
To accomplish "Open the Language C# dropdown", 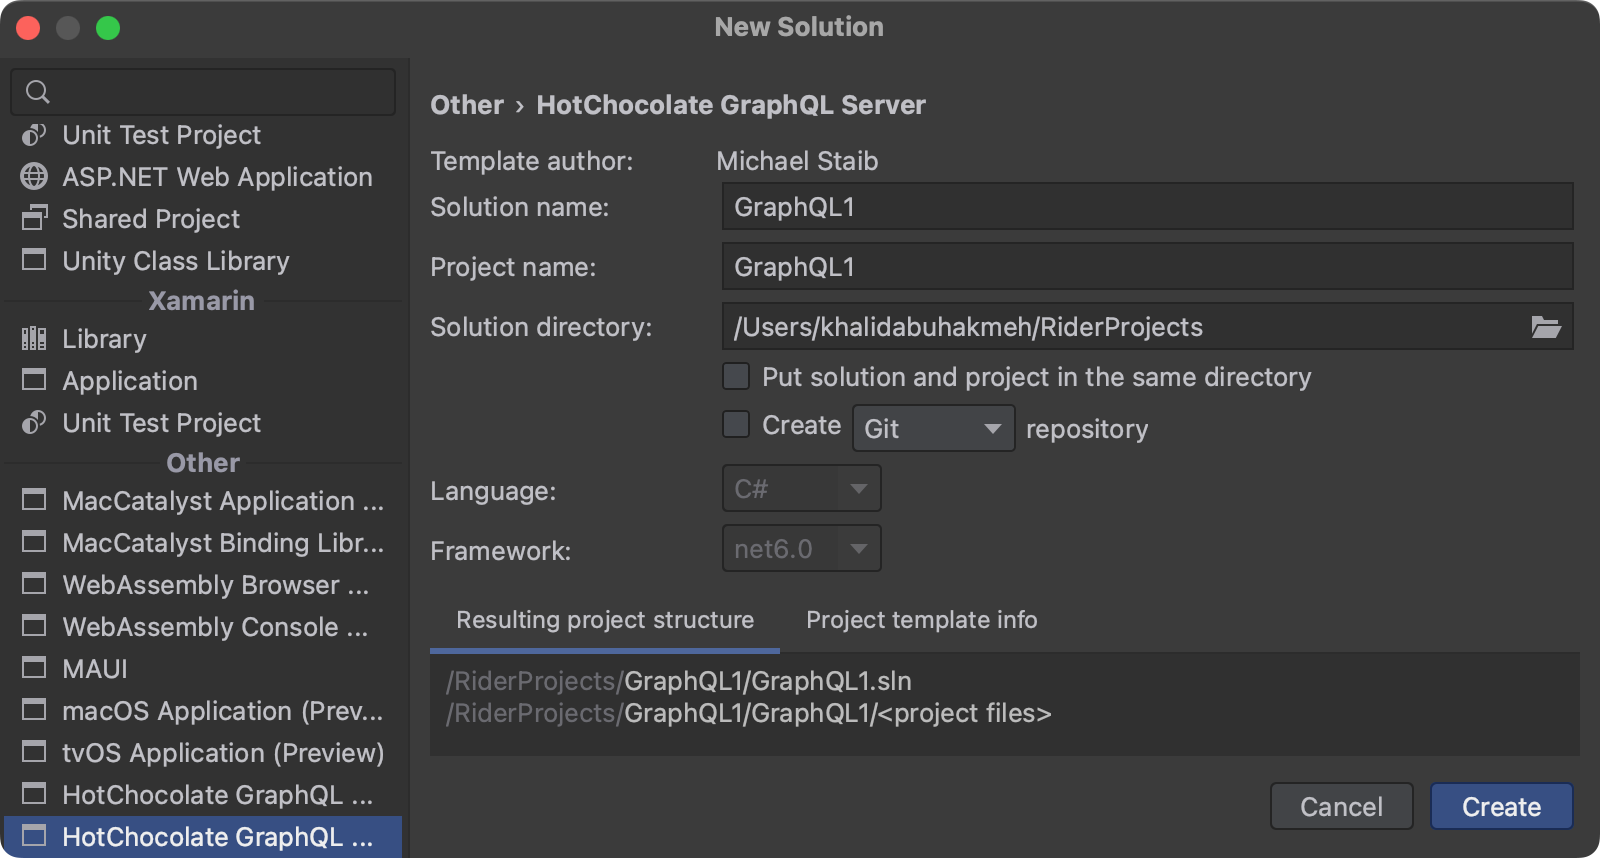I will [x=801, y=489].
